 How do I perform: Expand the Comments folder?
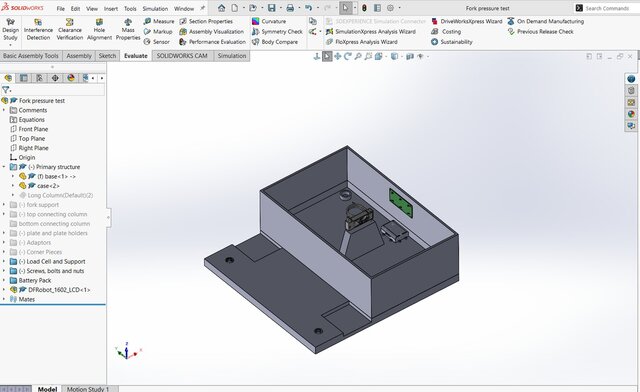pos(4,110)
